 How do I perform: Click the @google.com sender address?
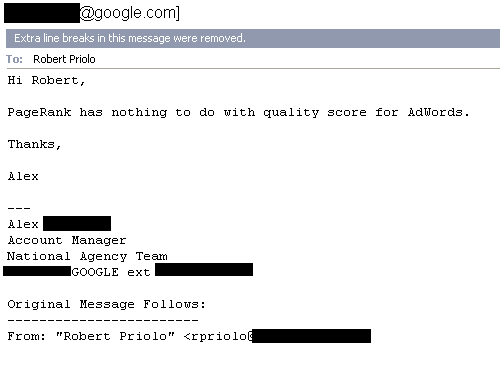pos(130,13)
